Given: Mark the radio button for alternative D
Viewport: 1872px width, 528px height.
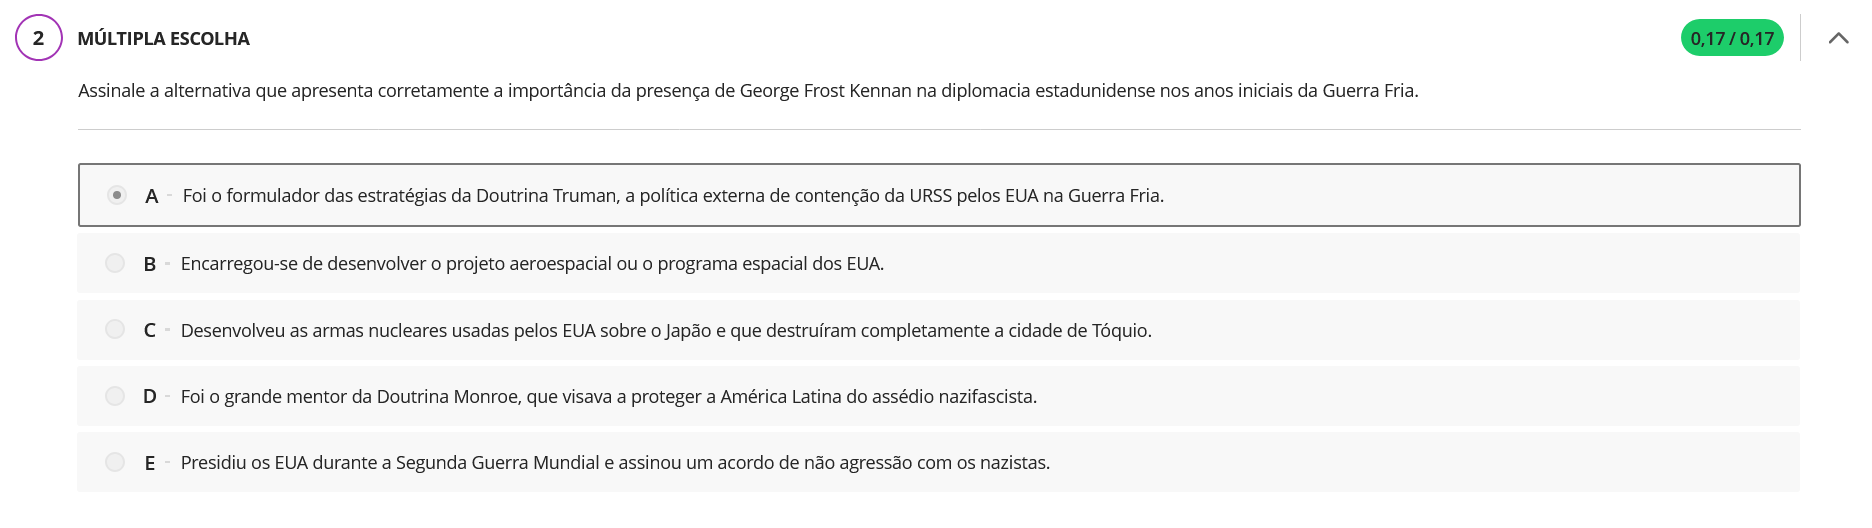Looking at the screenshot, I should 115,396.
